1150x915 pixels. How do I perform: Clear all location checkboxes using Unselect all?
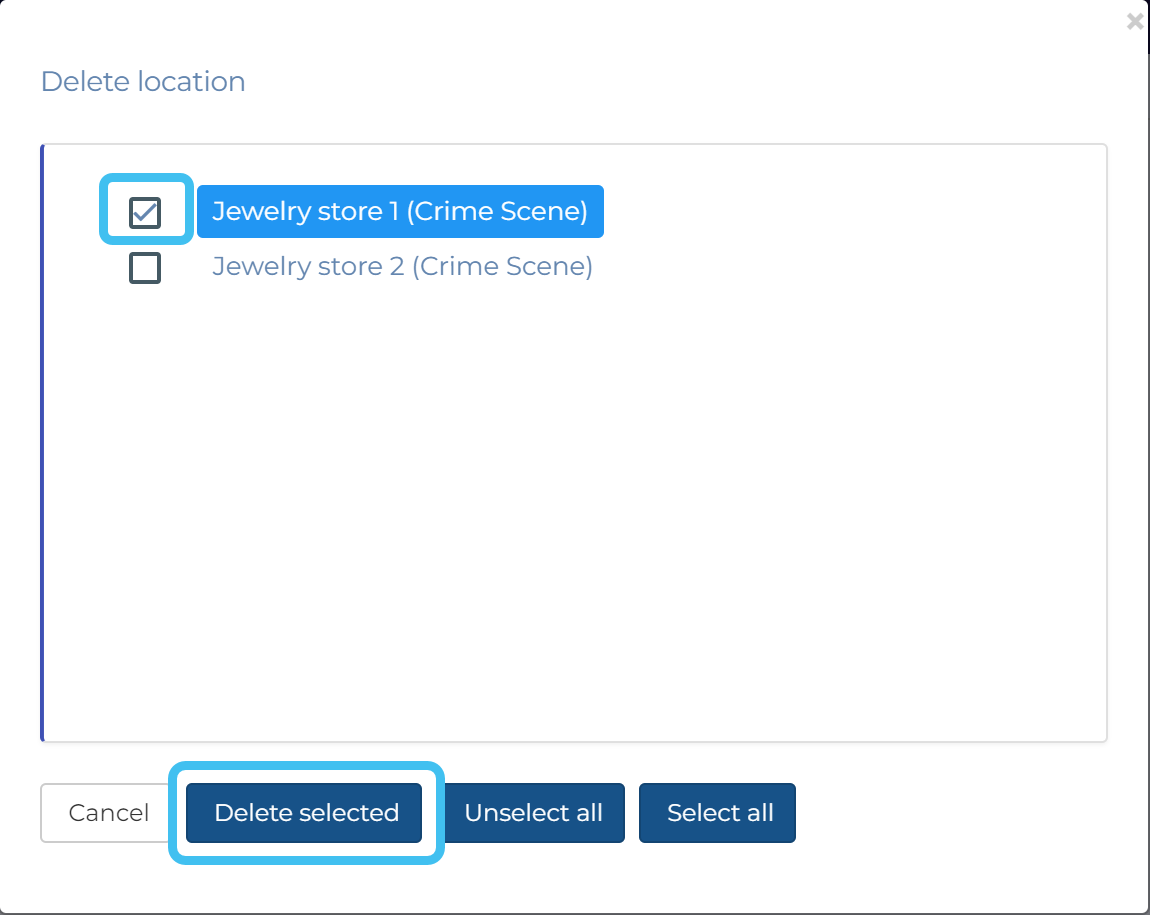point(533,813)
